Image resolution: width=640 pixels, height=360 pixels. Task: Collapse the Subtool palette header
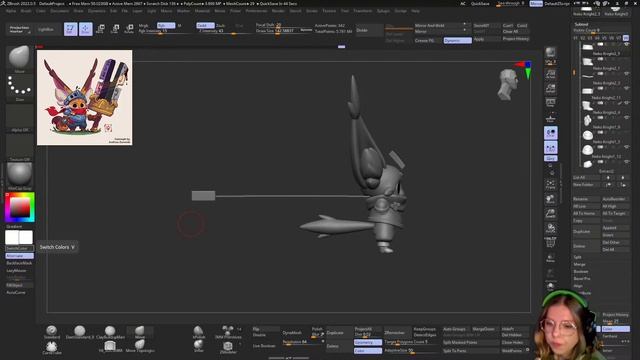tap(582, 24)
